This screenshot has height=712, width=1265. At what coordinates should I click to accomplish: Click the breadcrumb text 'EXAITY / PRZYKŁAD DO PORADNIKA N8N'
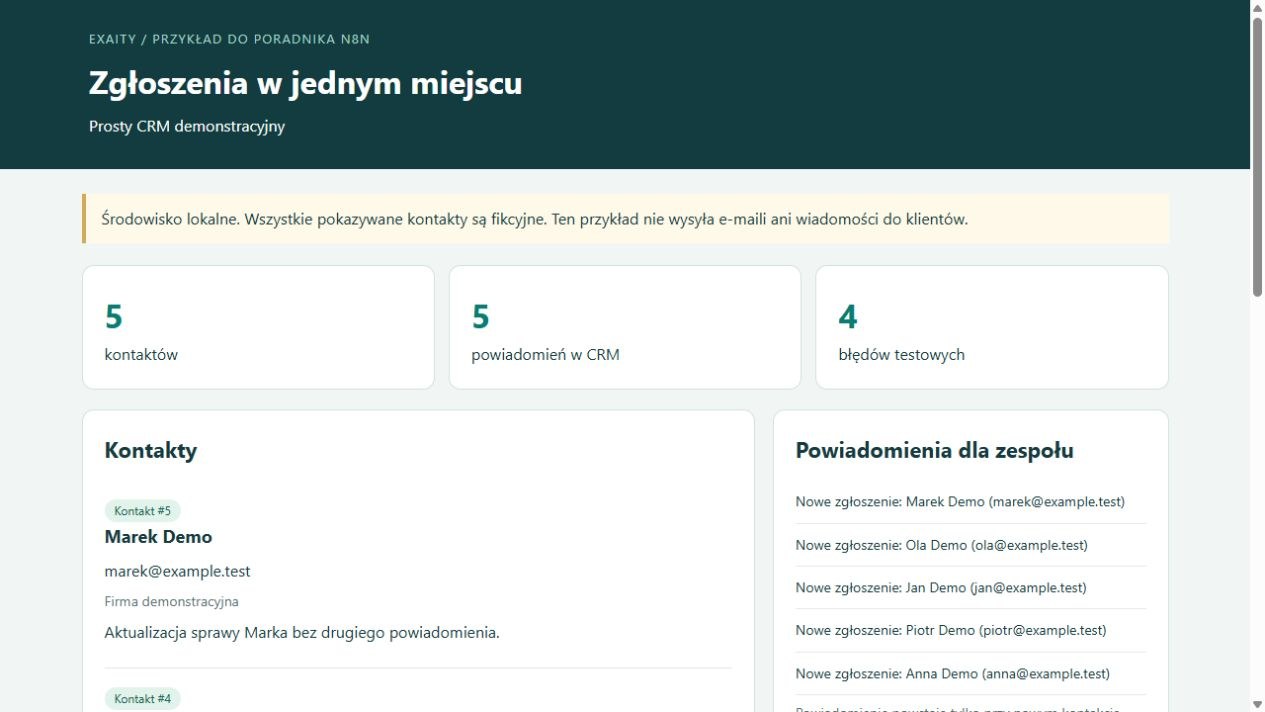coord(229,39)
